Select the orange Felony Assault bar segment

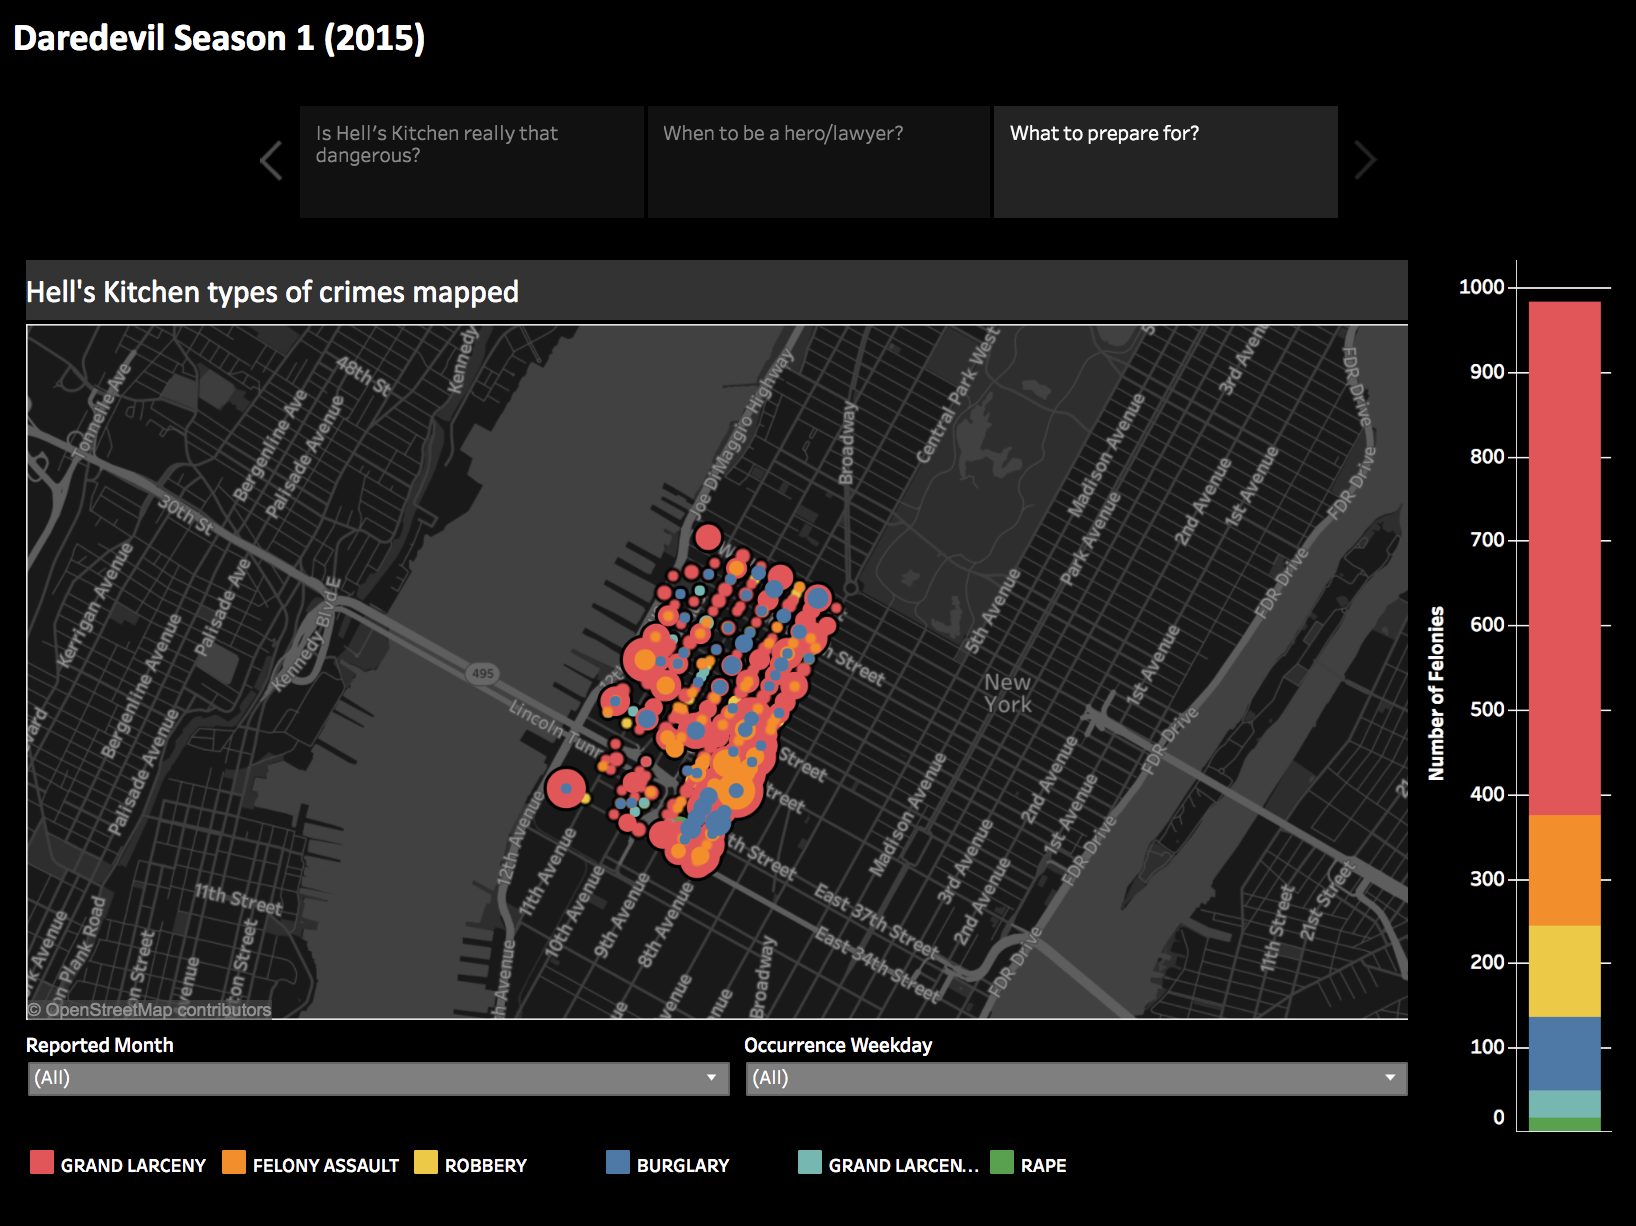(1565, 870)
